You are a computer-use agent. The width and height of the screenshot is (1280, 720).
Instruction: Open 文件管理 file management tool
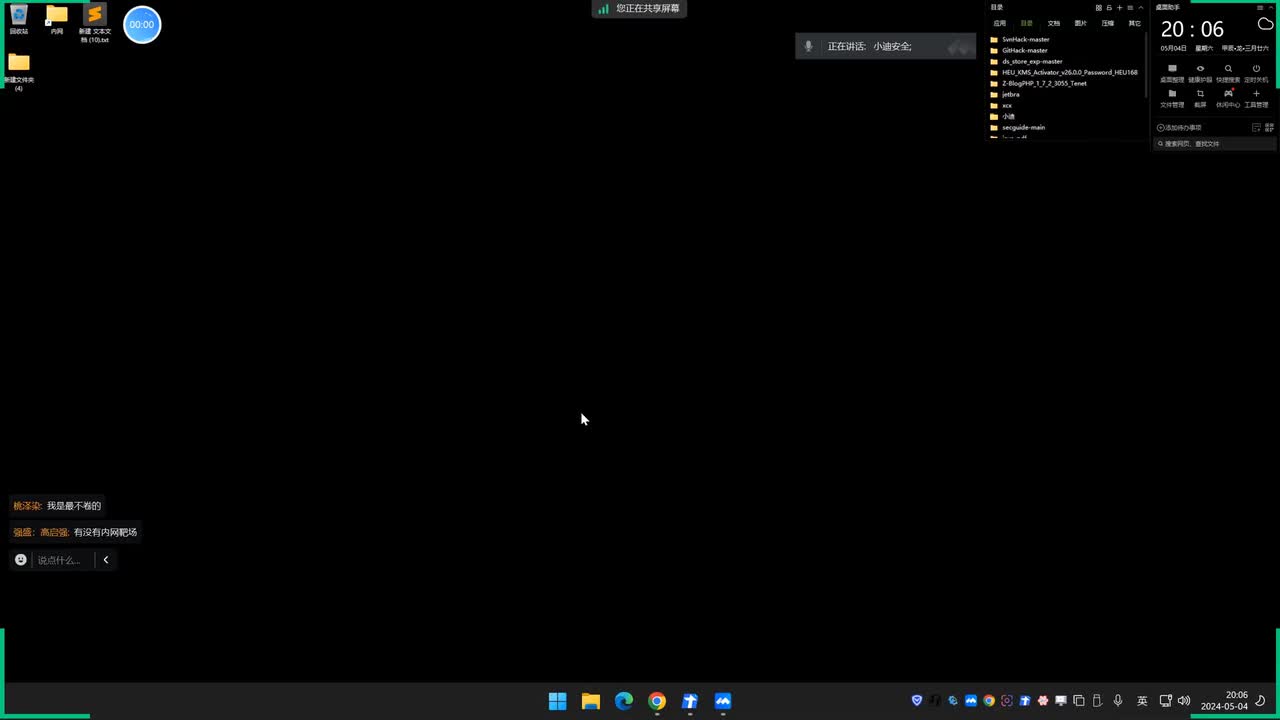(x=1172, y=99)
